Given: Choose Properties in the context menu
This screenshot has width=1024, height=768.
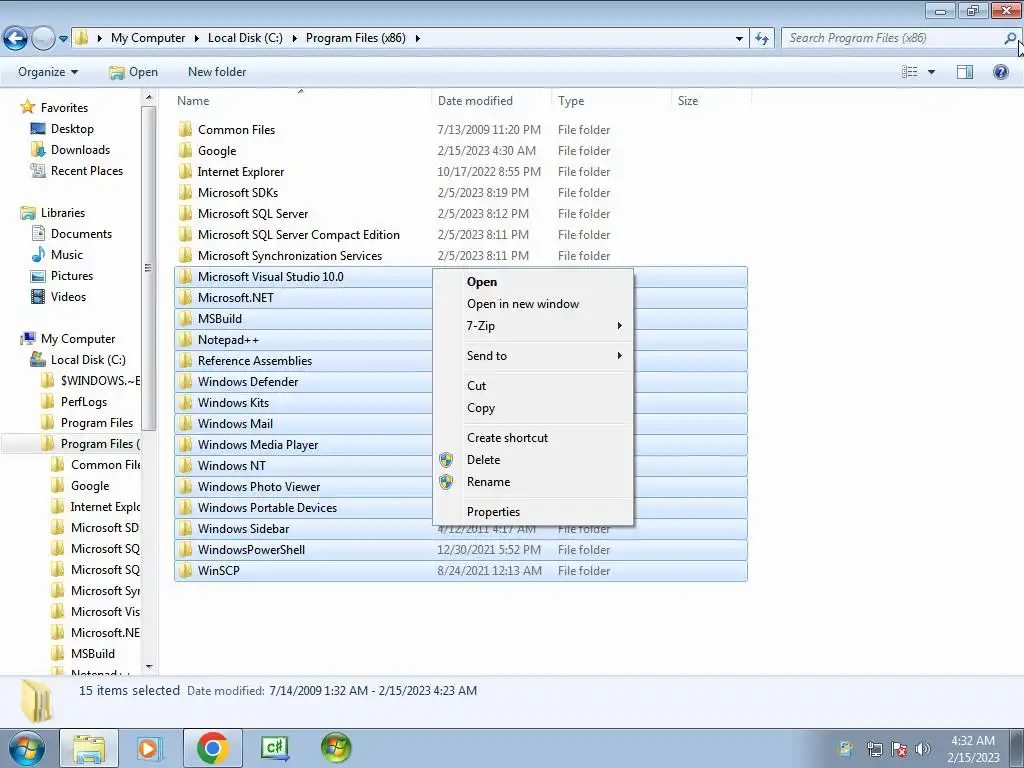Looking at the screenshot, I should coord(533,512).
